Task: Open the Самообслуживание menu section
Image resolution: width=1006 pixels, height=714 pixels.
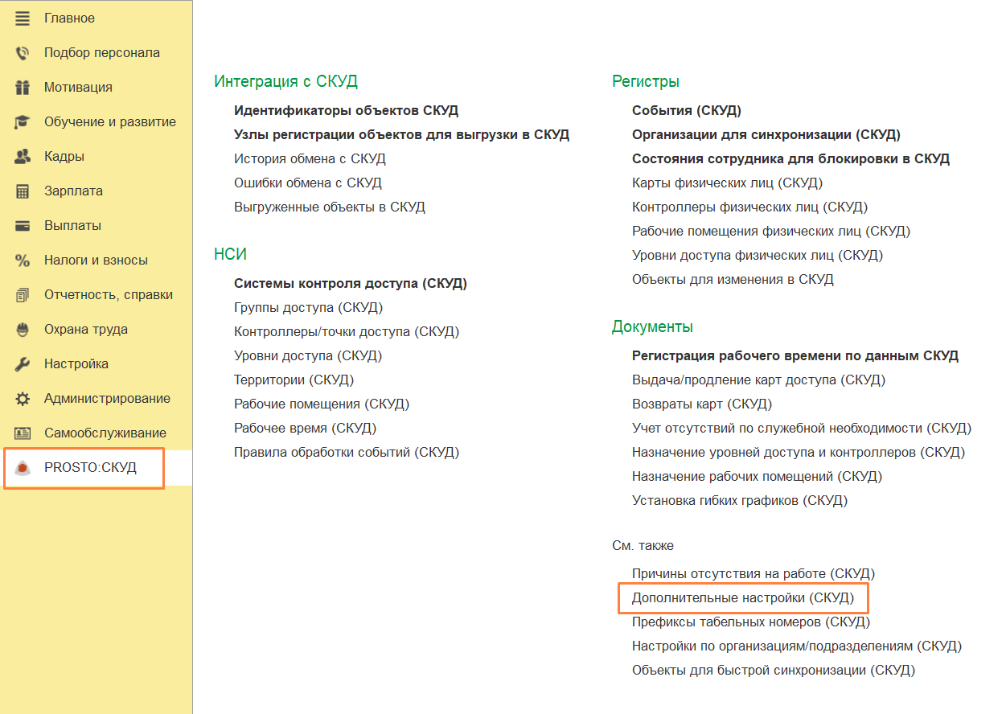Action: [104, 433]
